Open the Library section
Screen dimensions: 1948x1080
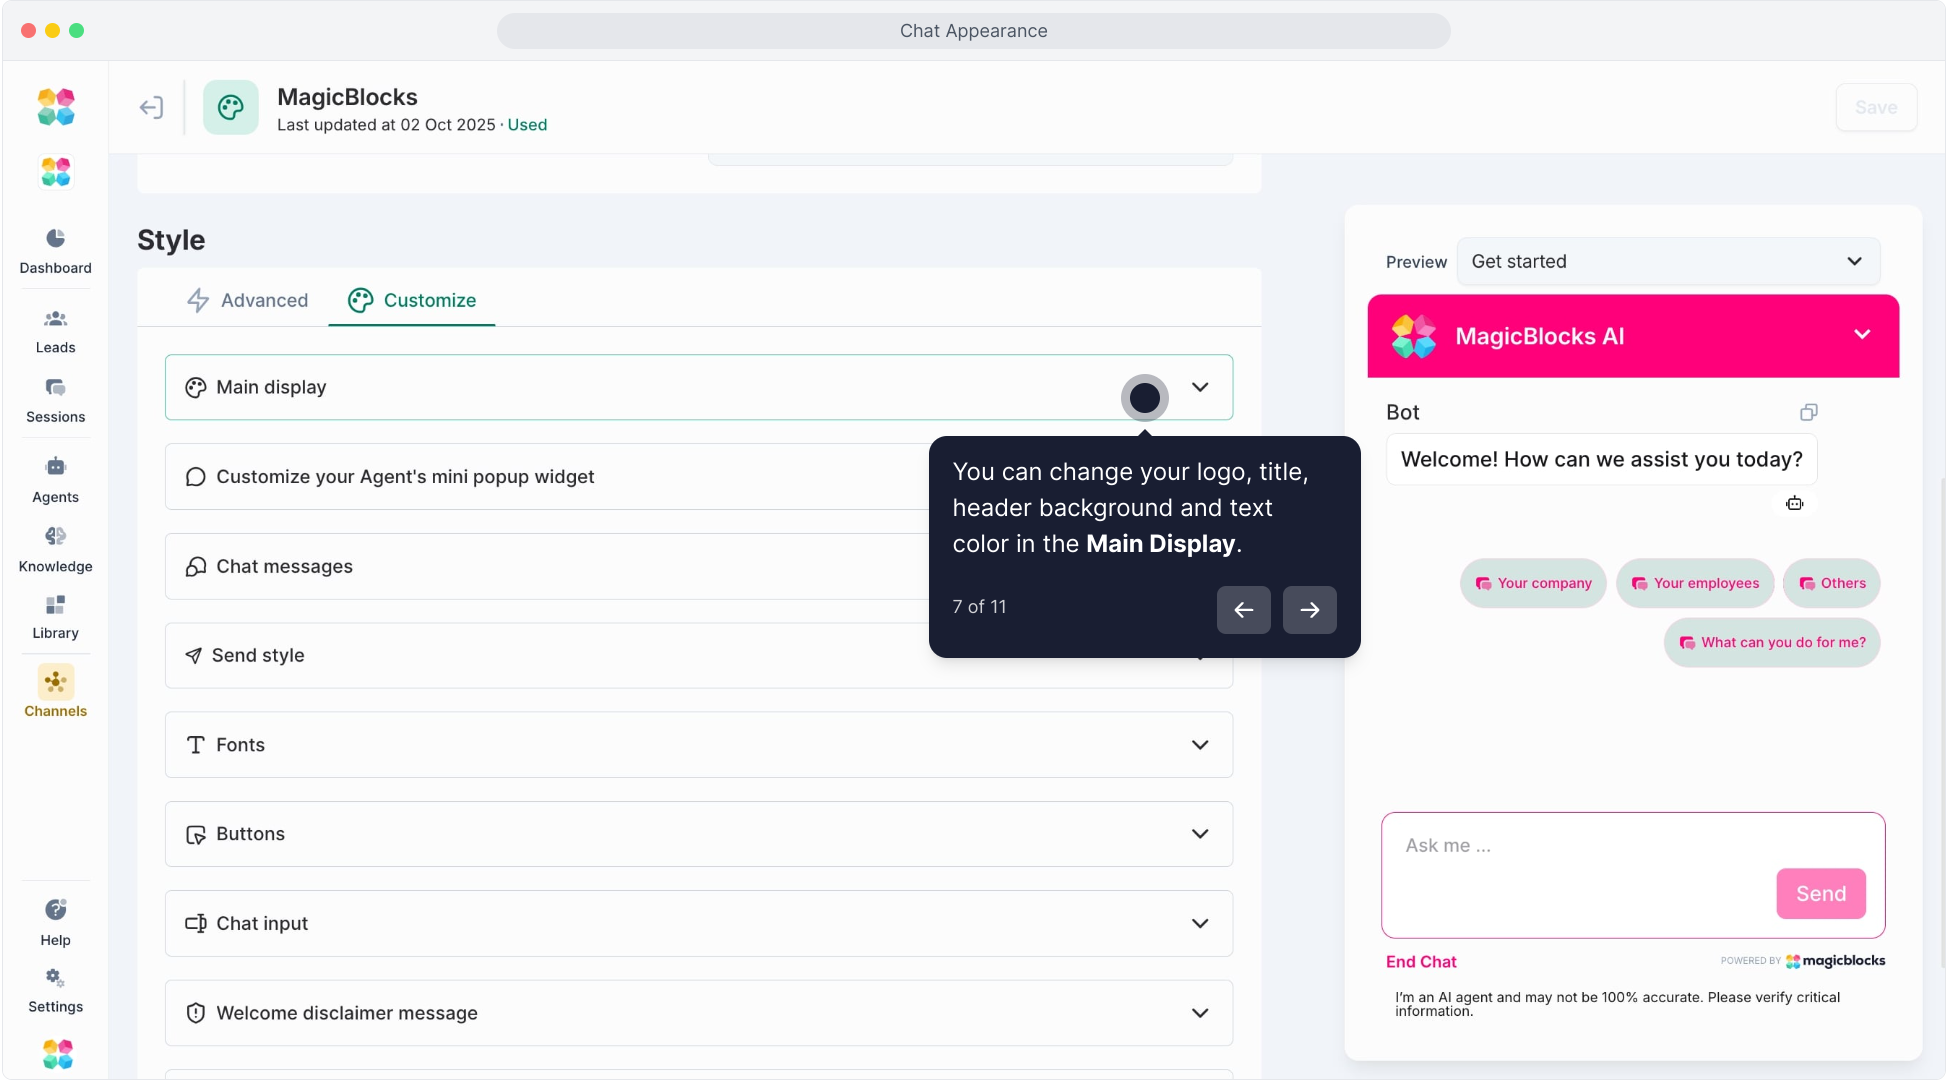point(55,616)
